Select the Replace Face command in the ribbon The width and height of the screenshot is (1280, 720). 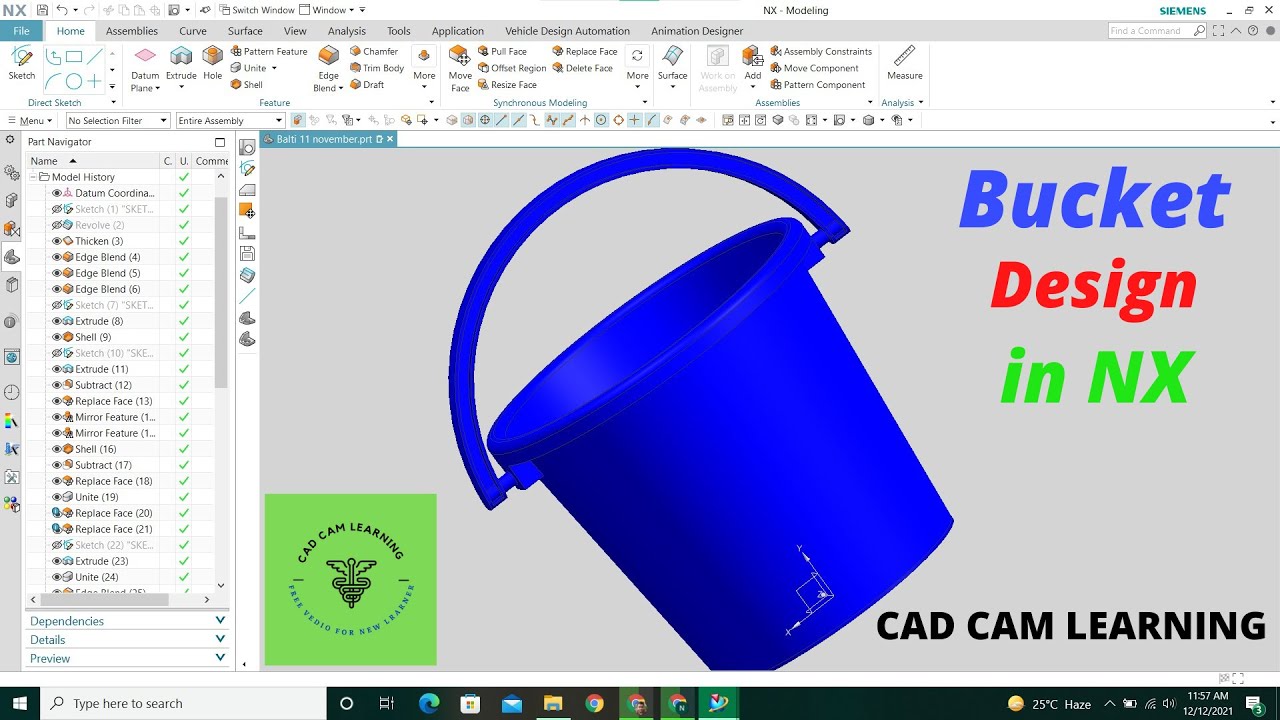point(585,51)
